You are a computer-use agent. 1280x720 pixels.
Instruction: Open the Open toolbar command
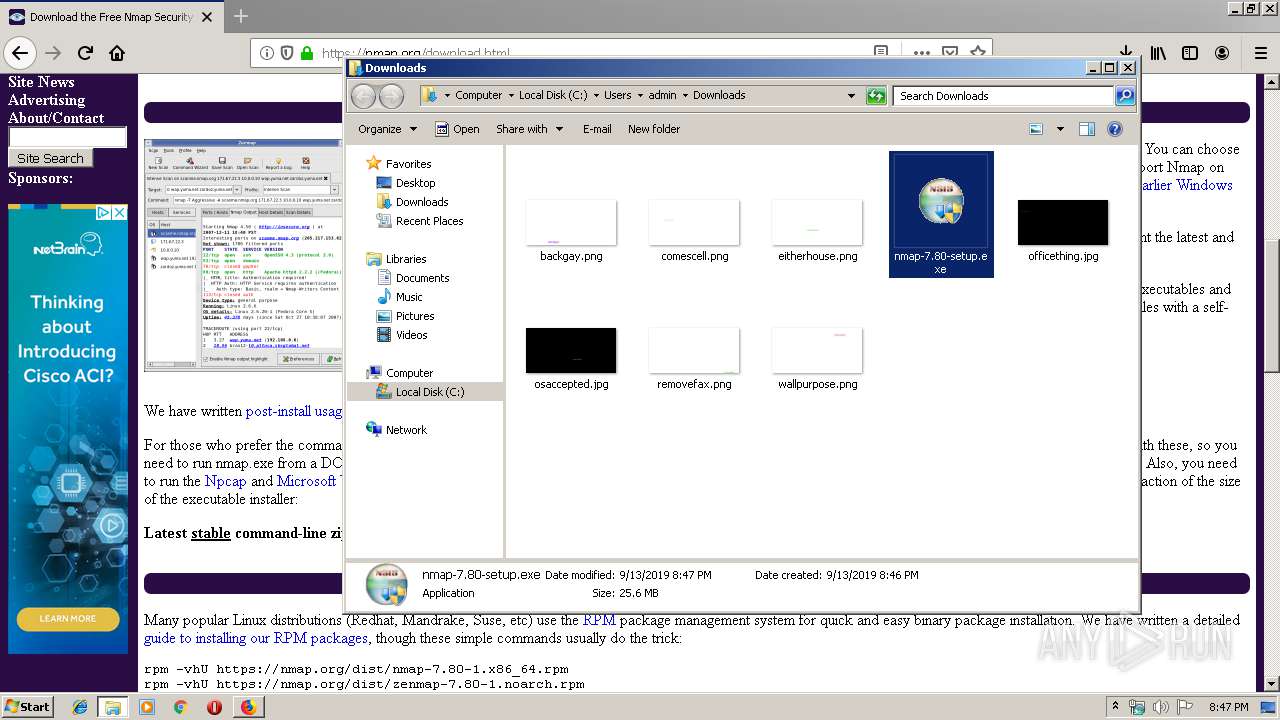click(x=457, y=129)
